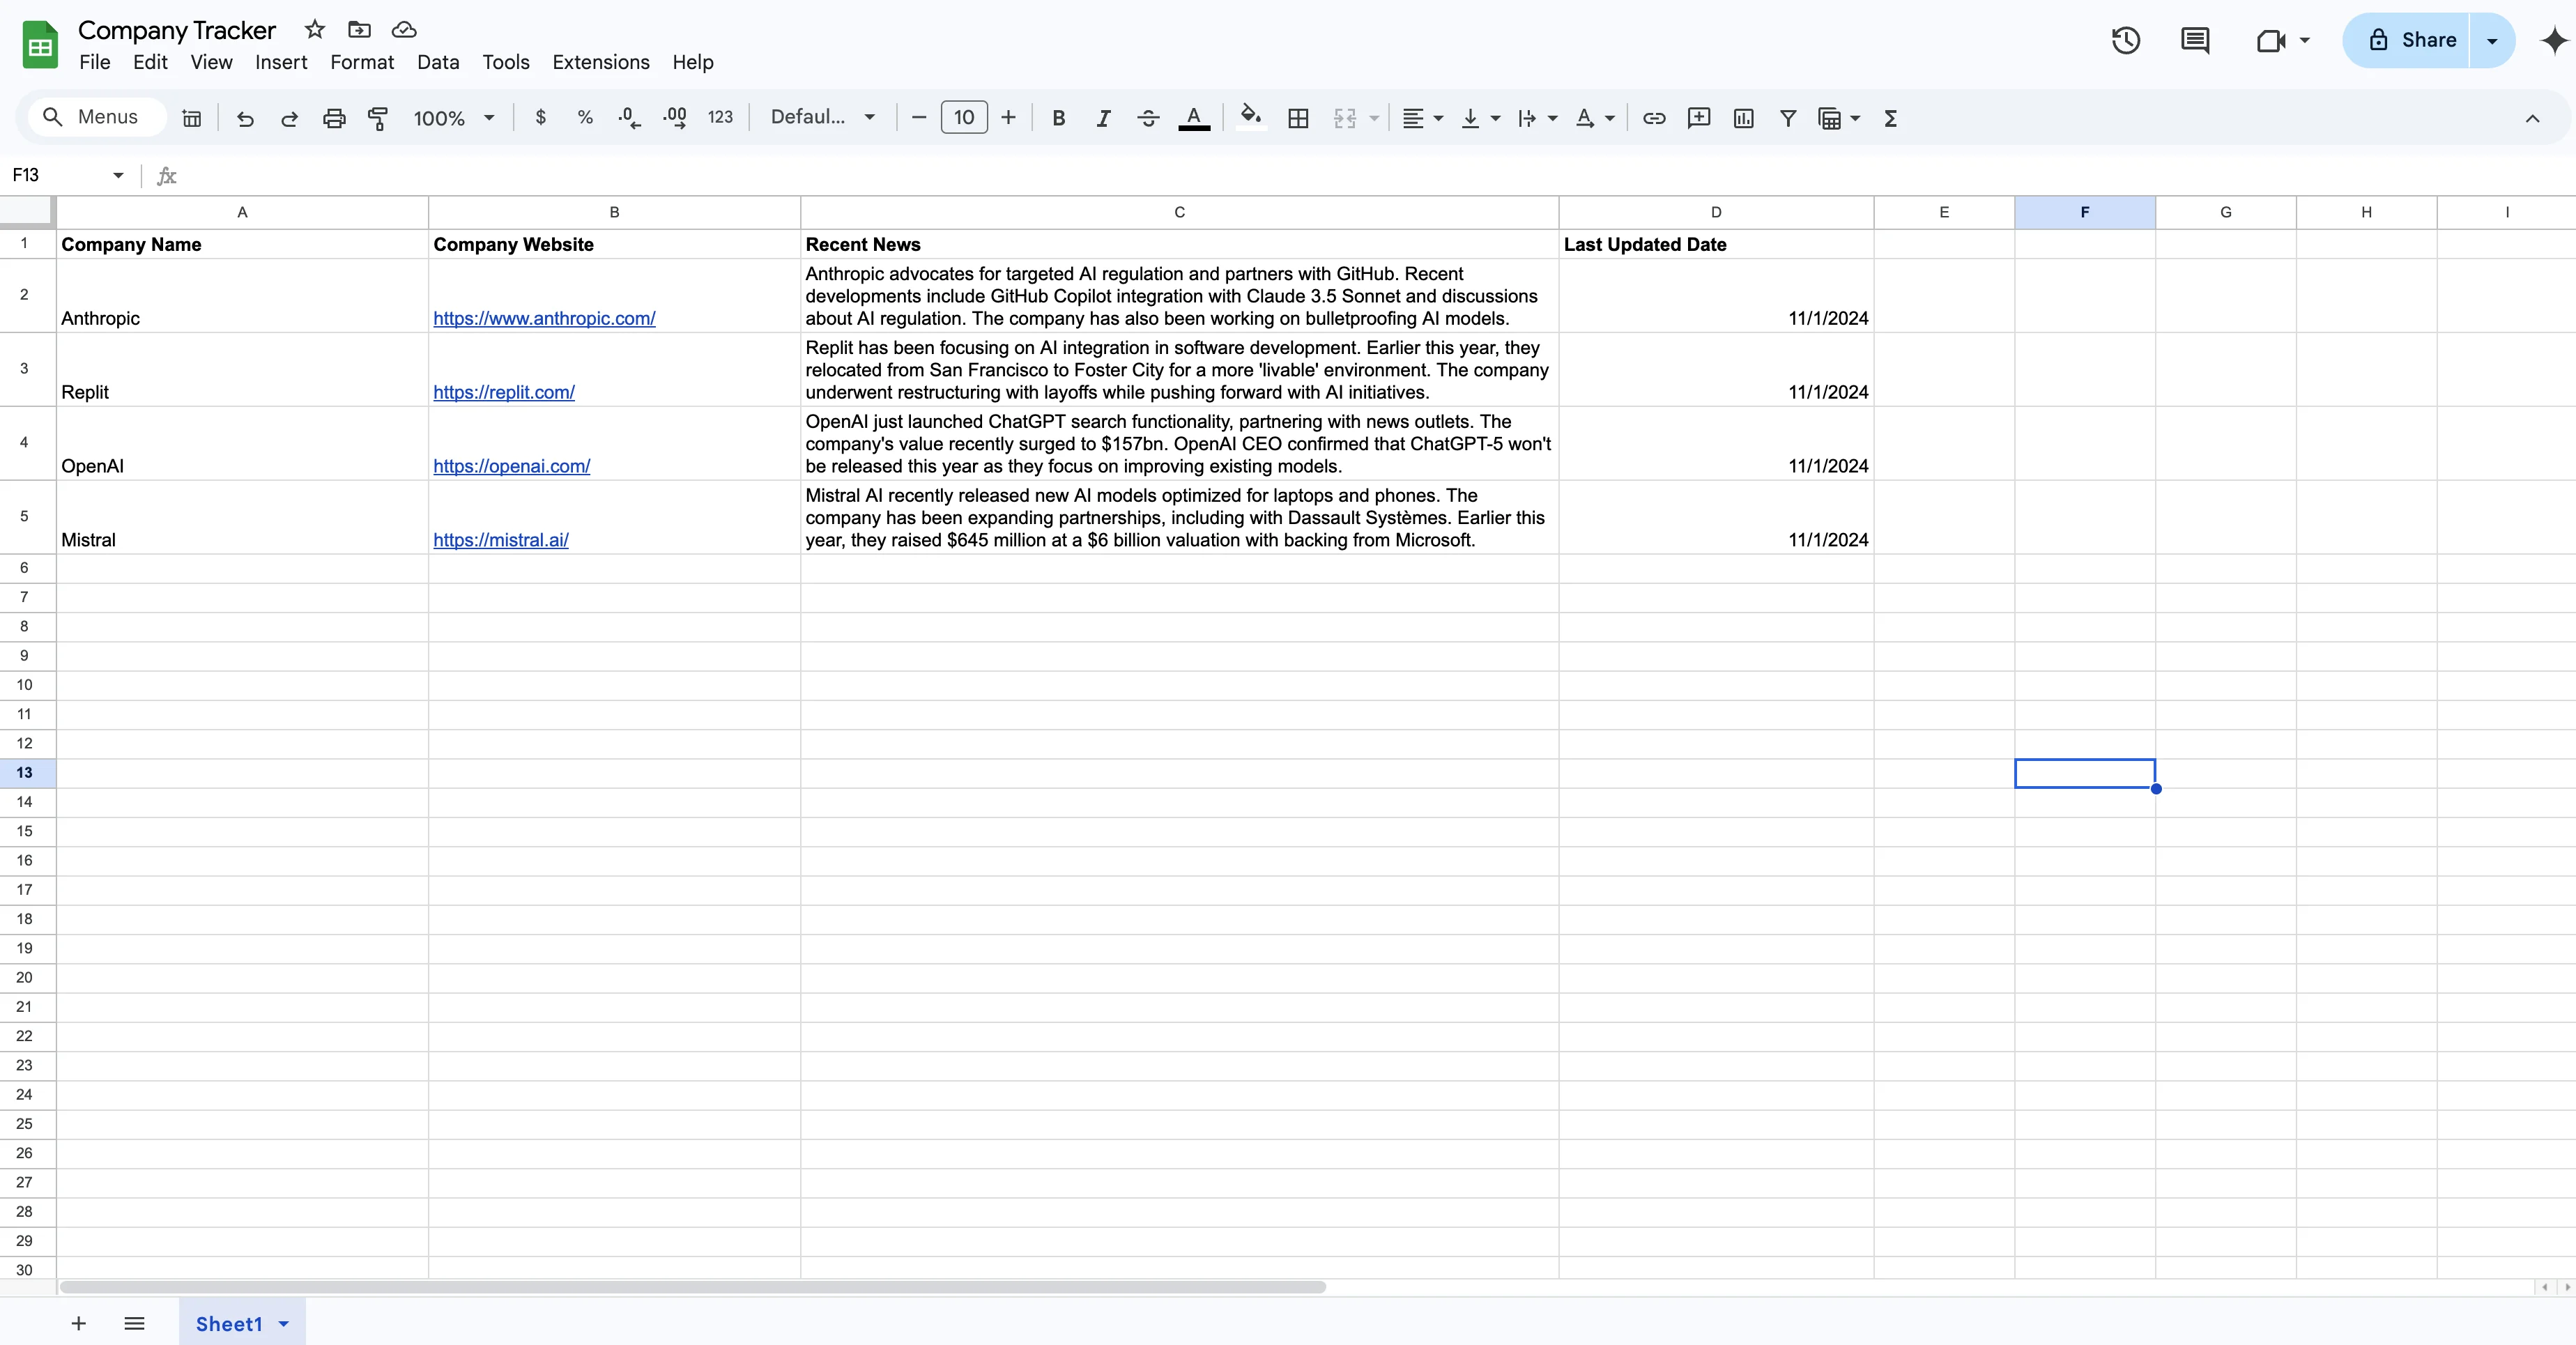Open the Extensions menu
Screen dimensions: 2576x1345
[600, 62]
